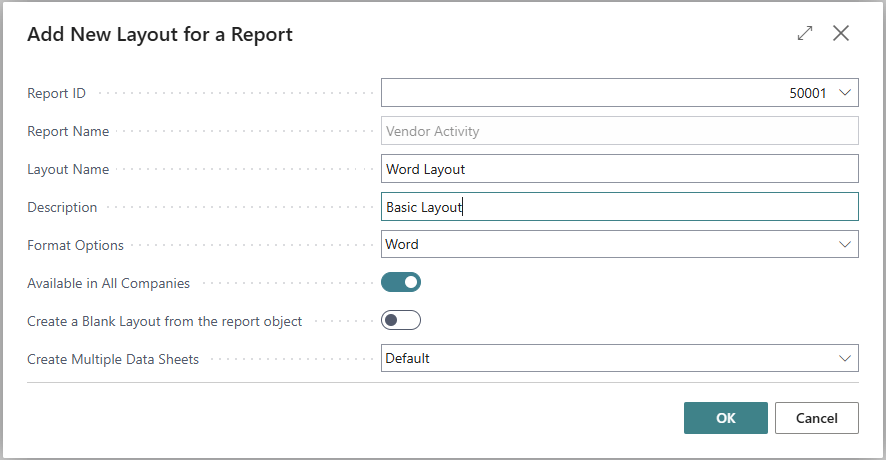
Task: Expand the dialog to full screen
Action: click(805, 34)
